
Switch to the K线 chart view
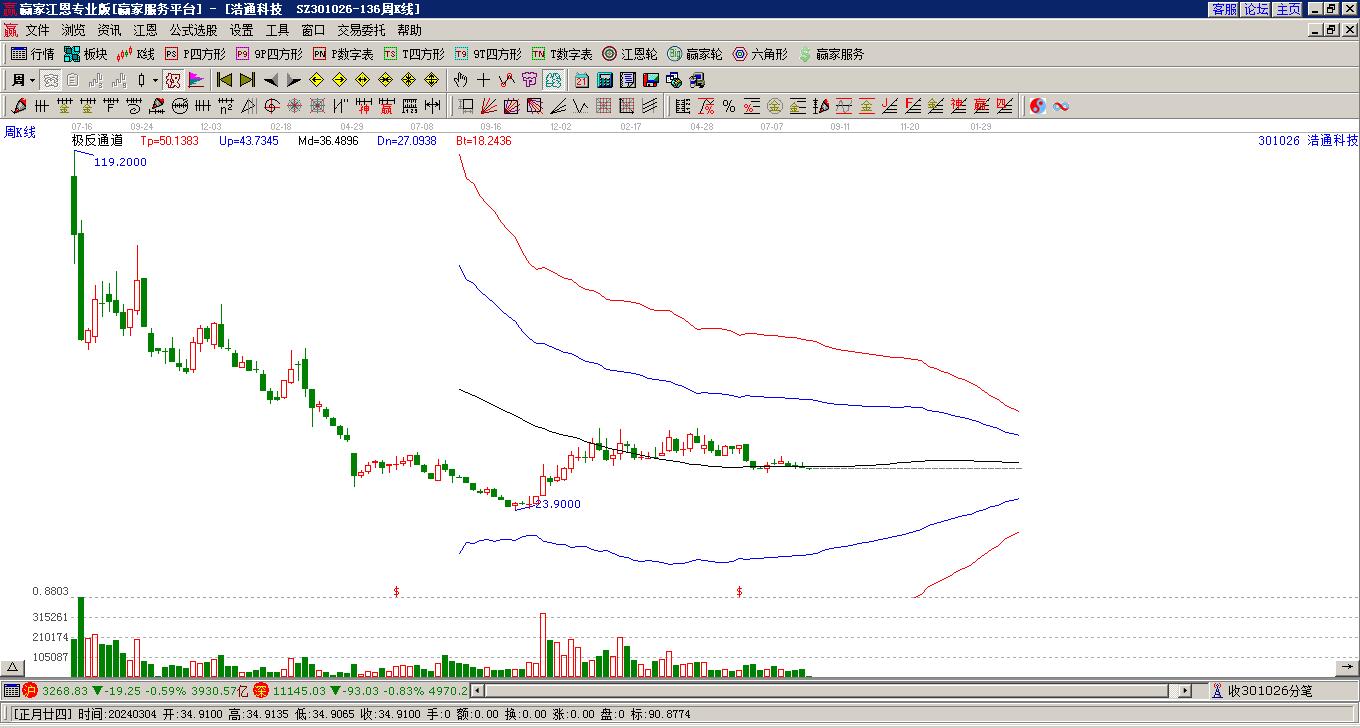[136, 54]
